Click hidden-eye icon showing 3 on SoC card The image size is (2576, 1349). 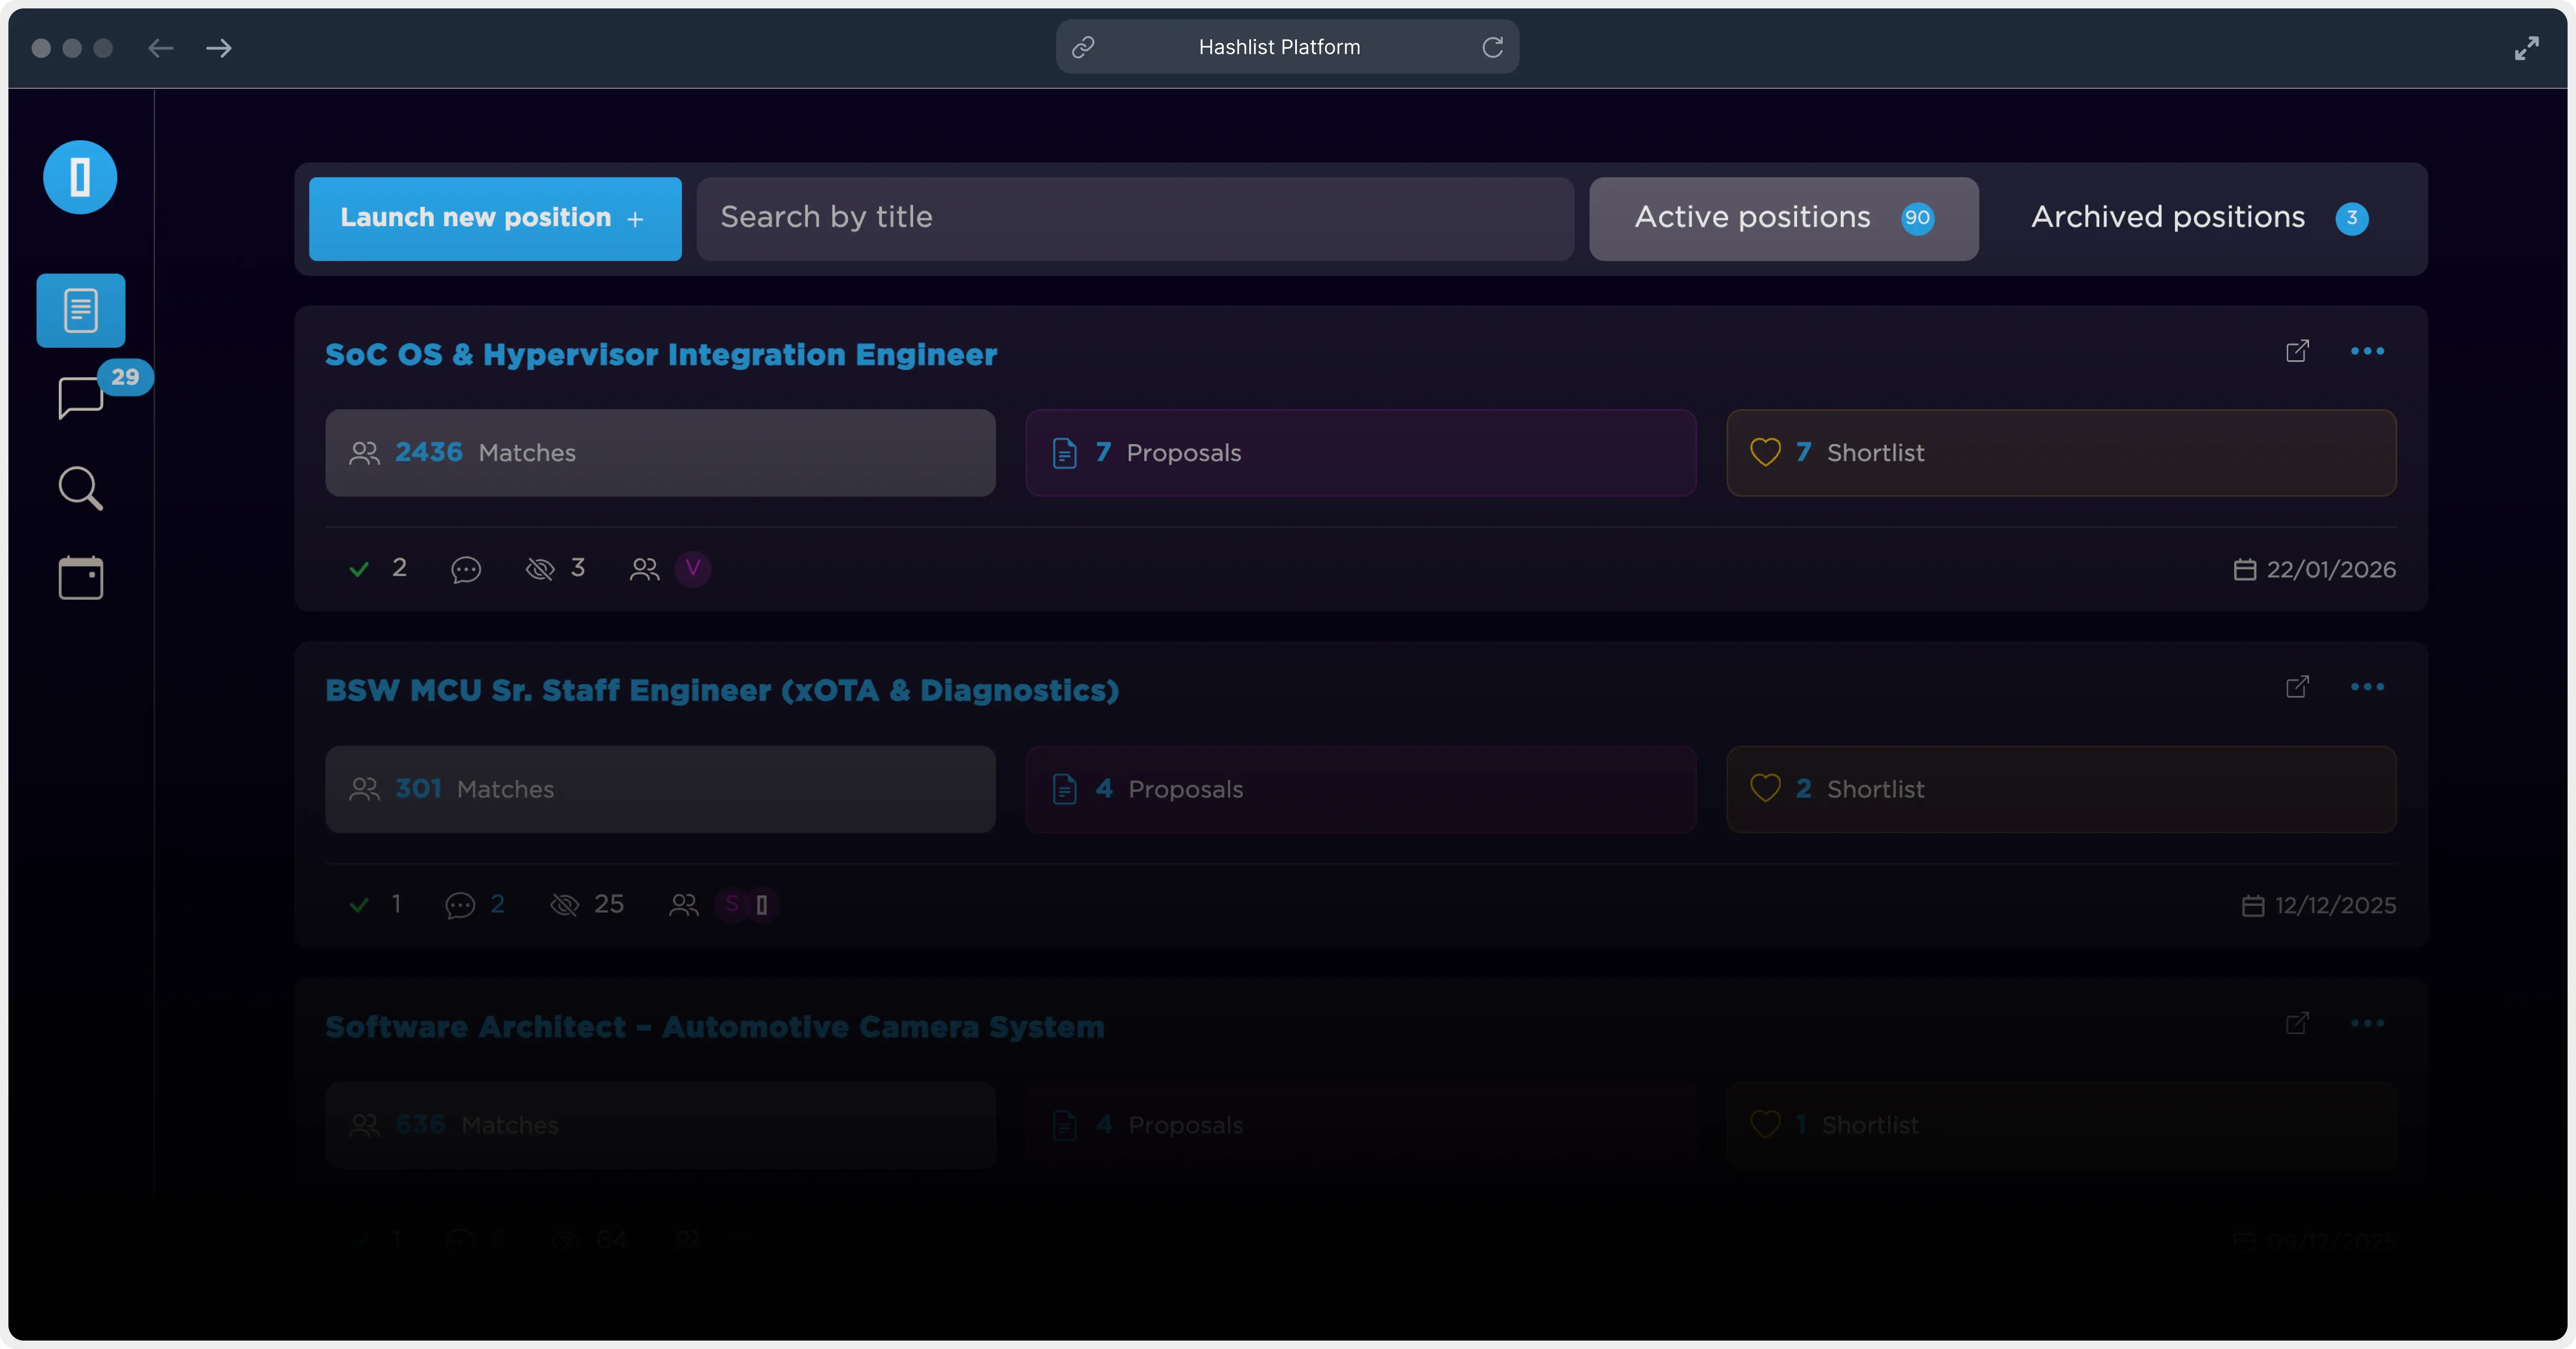(x=540, y=569)
